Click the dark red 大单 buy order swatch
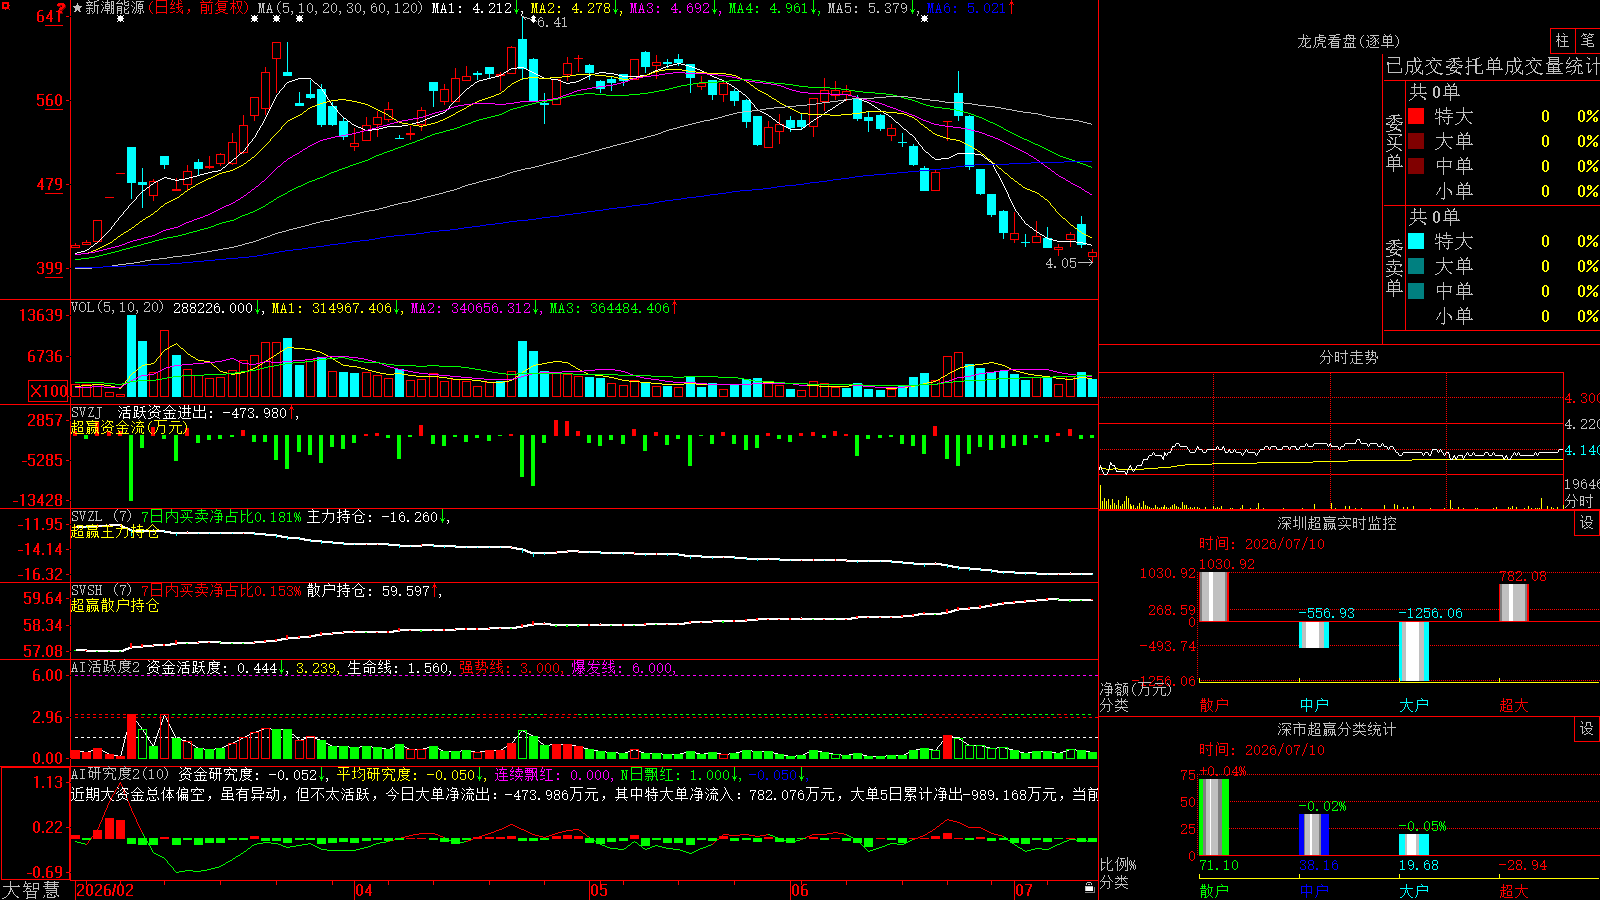 1416,141
